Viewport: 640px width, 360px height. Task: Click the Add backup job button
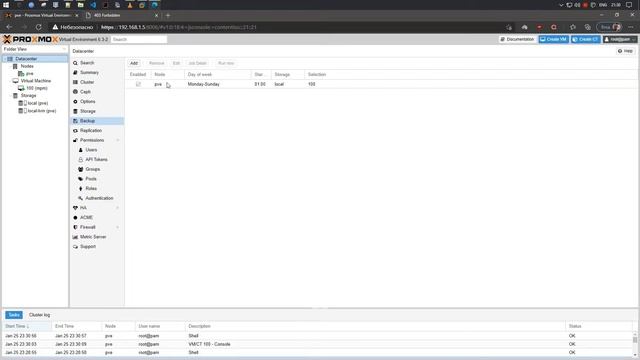tap(134, 63)
